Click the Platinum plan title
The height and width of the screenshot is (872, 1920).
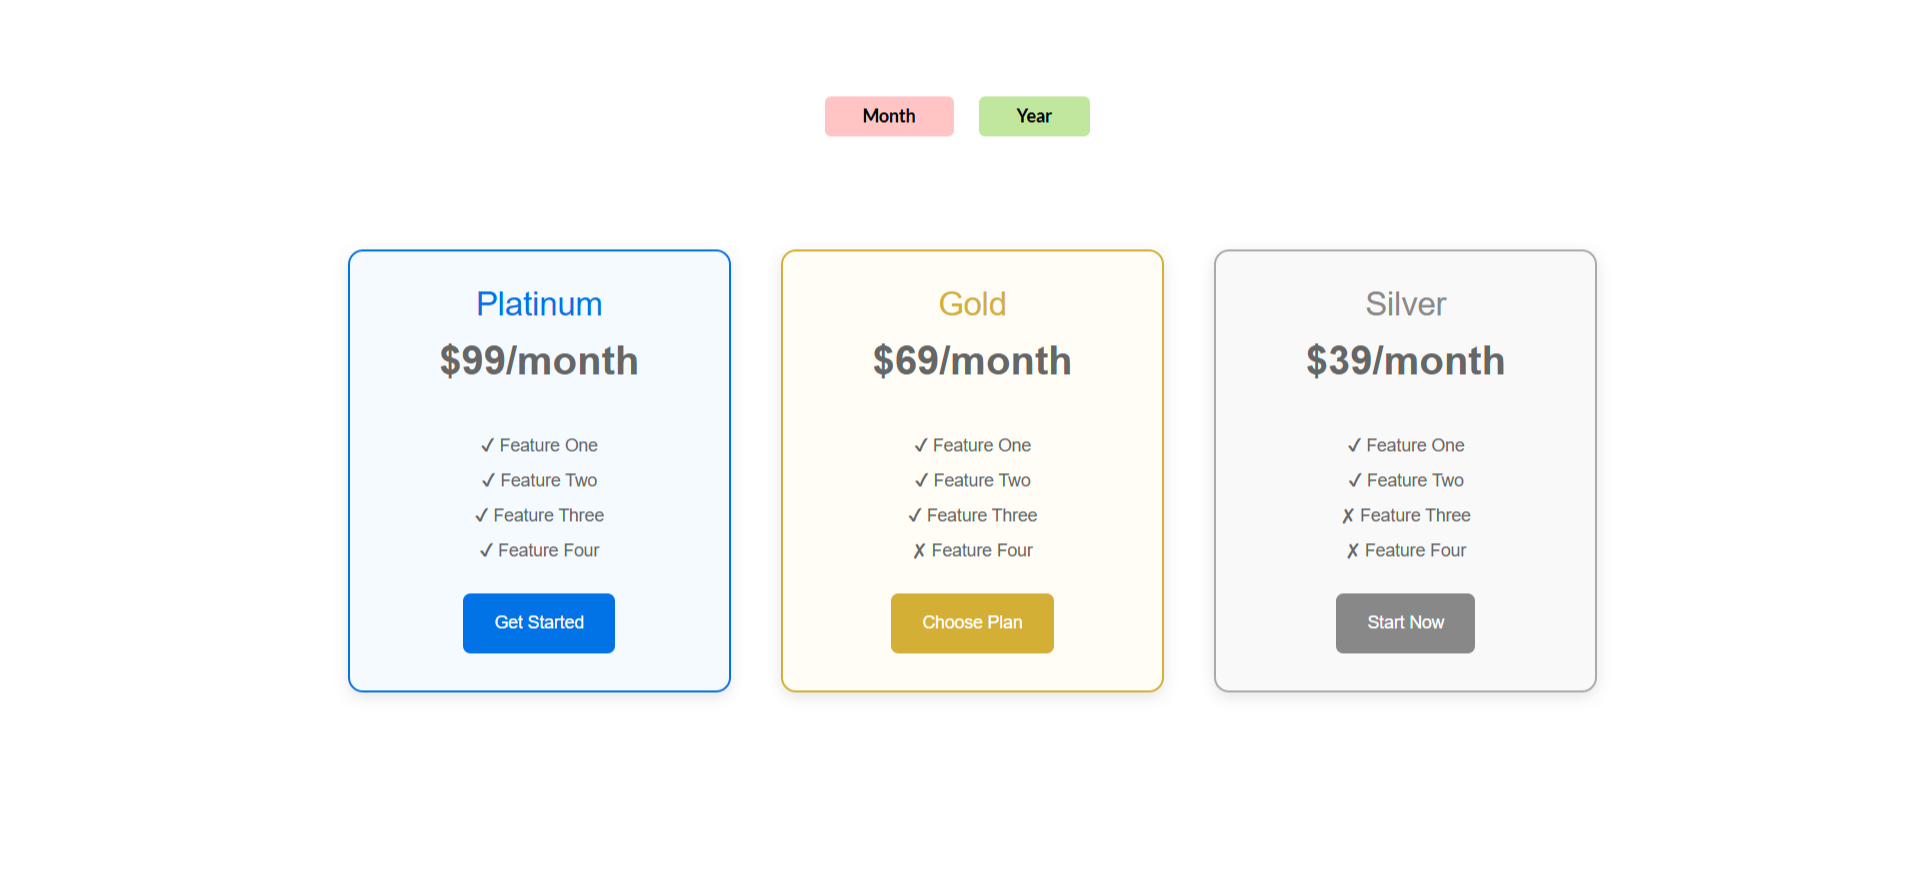pyautogui.click(x=539, y=304)
